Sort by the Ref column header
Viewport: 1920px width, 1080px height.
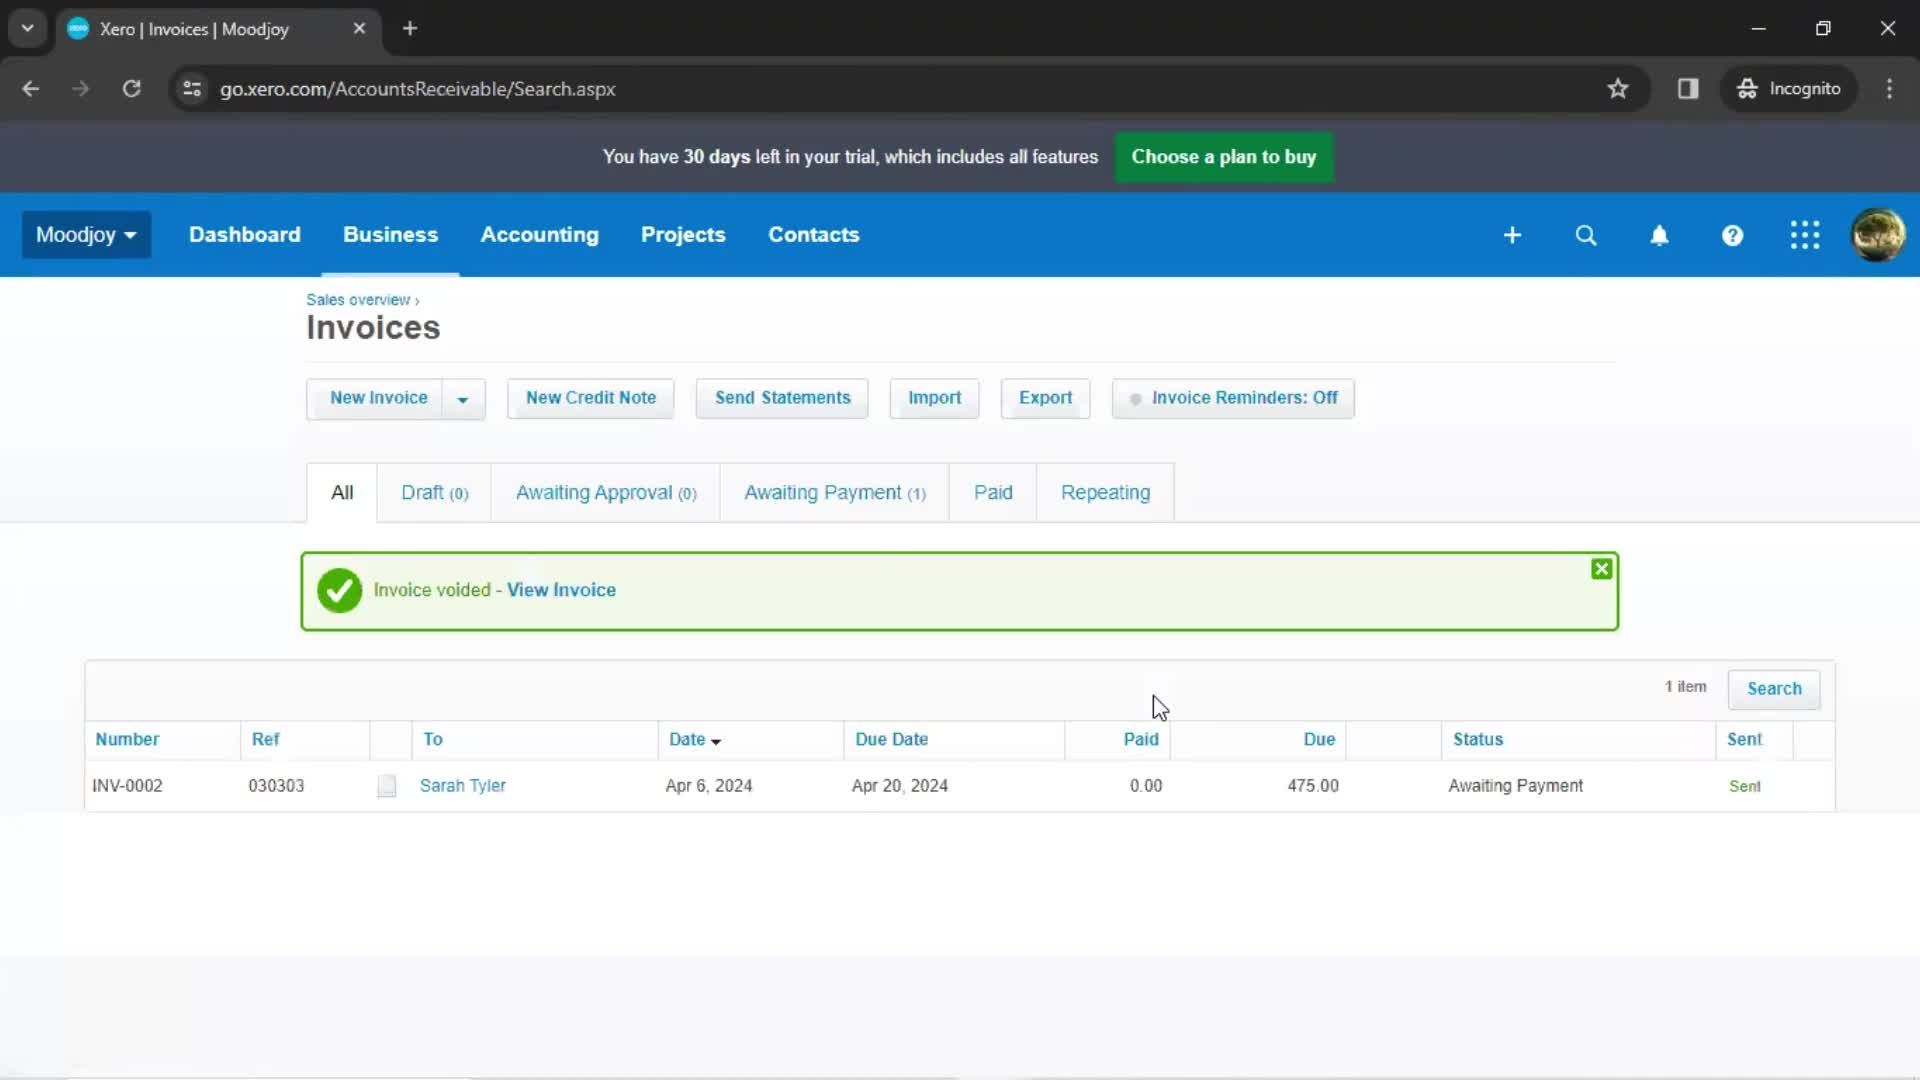click(x=265, y=740)
